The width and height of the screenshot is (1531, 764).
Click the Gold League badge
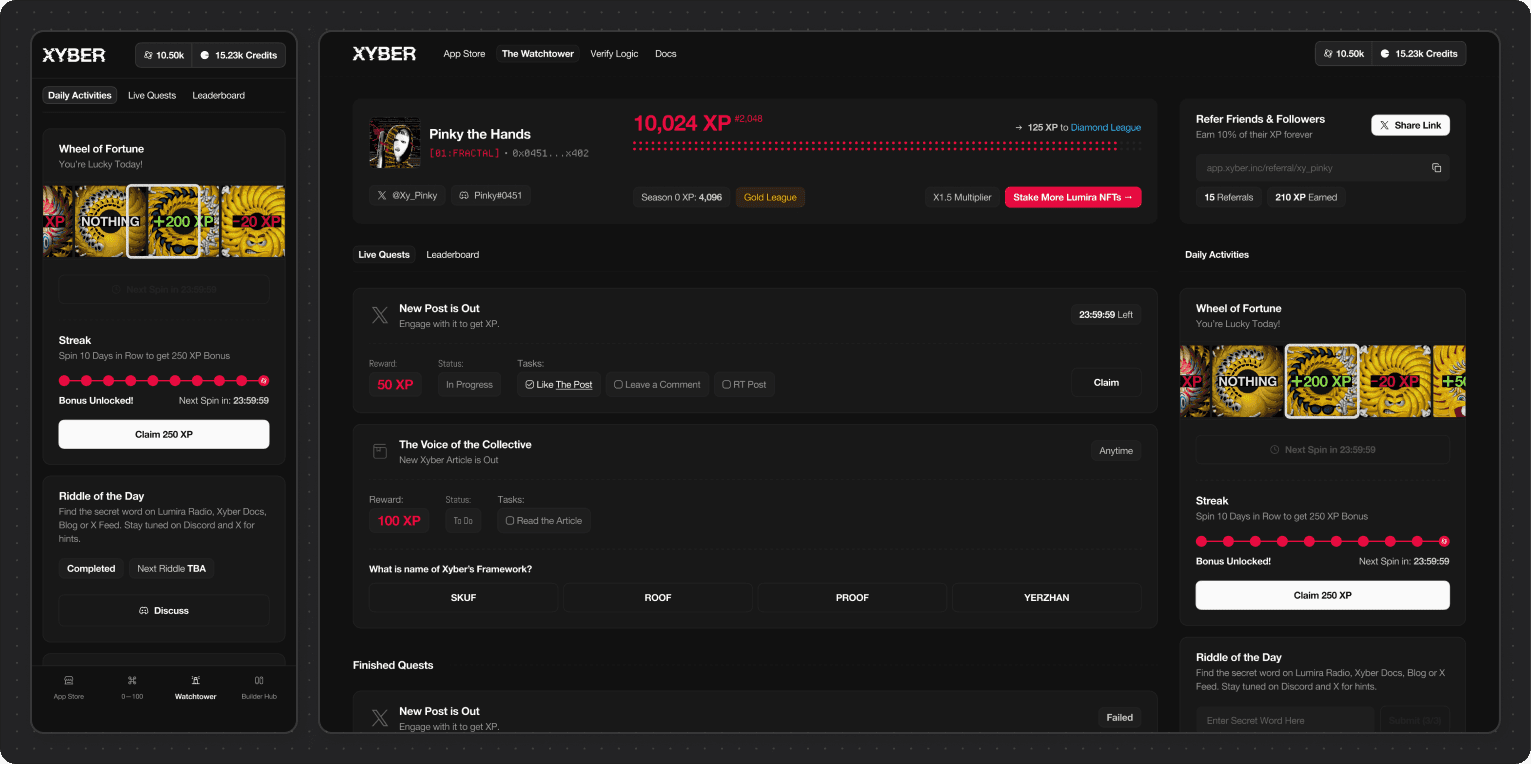coord(770,197)
